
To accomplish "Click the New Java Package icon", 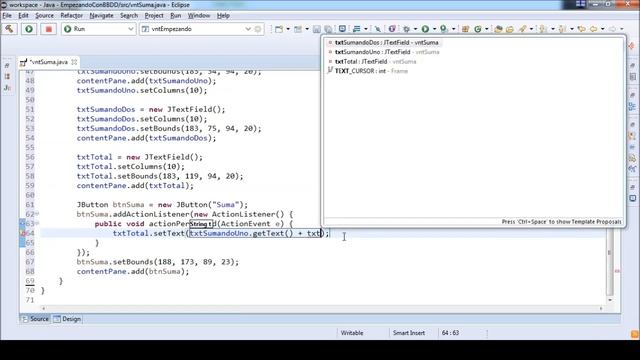I will 465,29.
